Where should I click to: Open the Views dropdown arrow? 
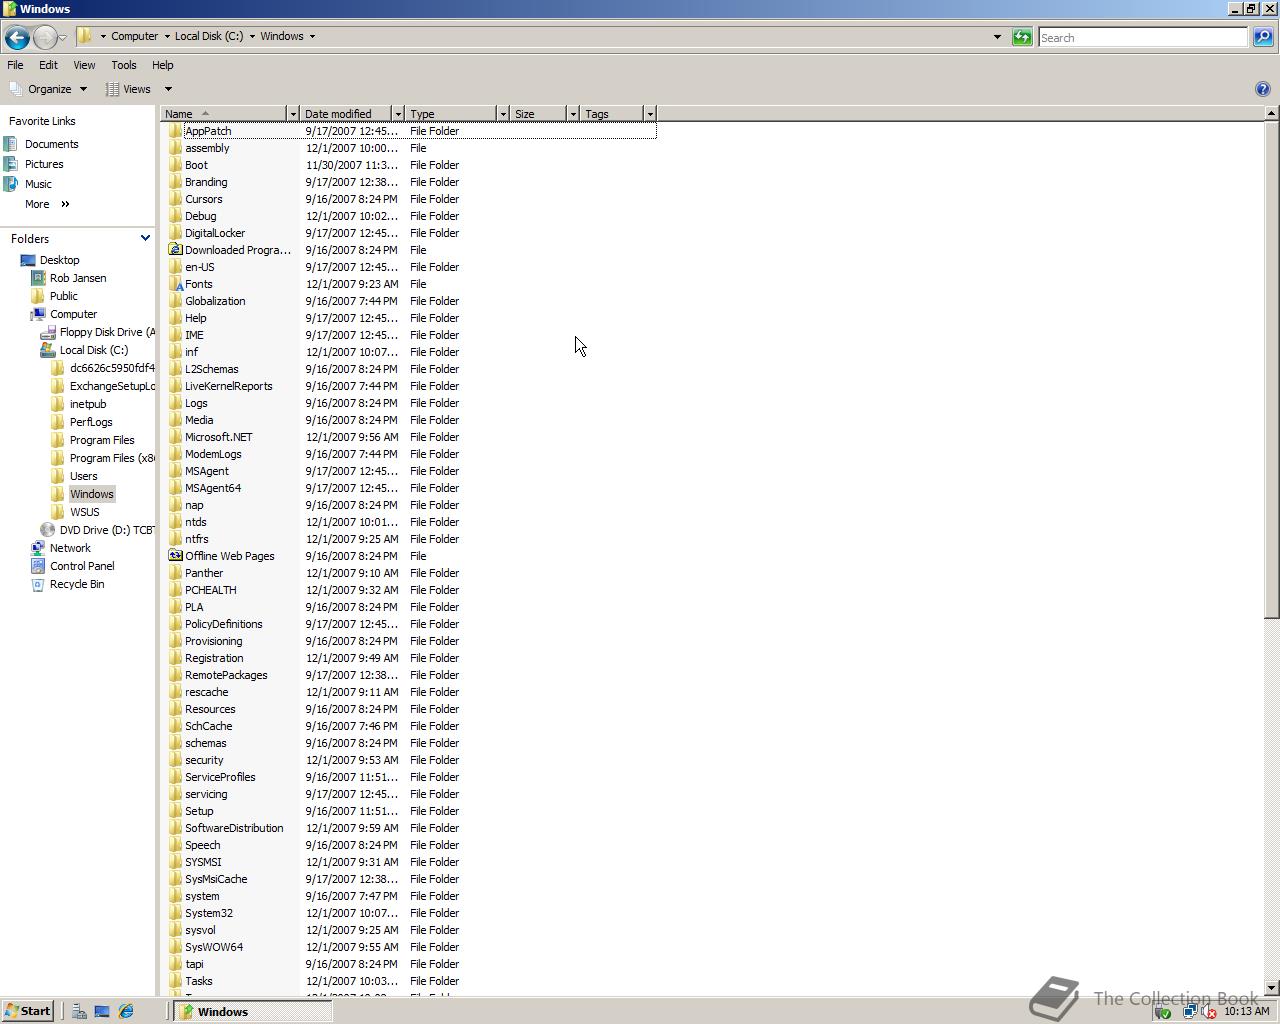168,89
